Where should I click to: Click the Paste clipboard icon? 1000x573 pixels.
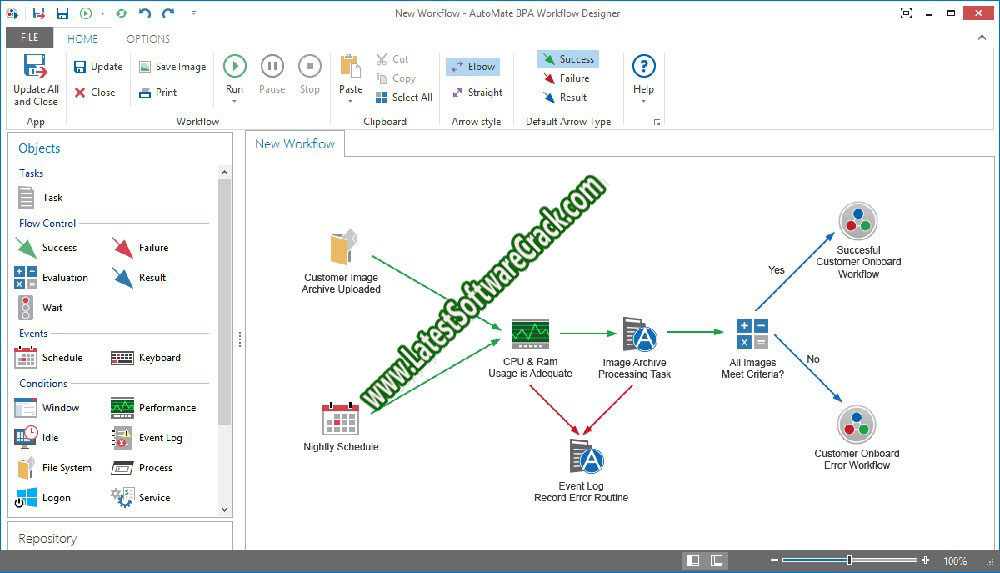350,66
